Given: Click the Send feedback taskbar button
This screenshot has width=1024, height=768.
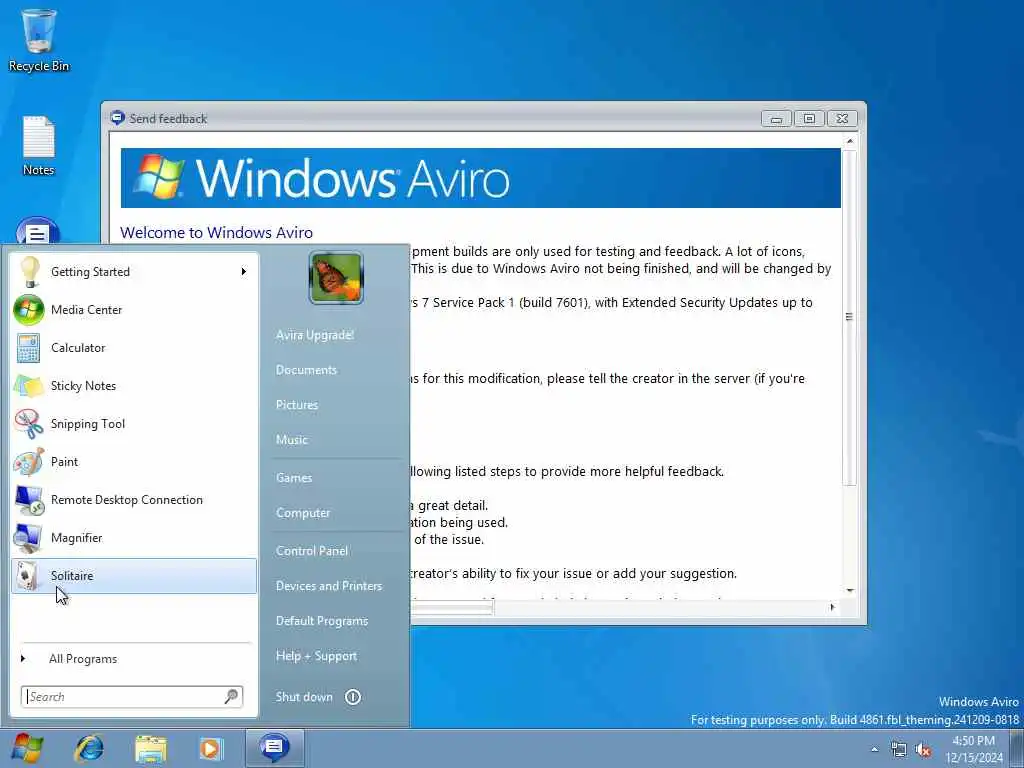Looking at the screenshot, I should pyautogui.click(x=274, y=748).
